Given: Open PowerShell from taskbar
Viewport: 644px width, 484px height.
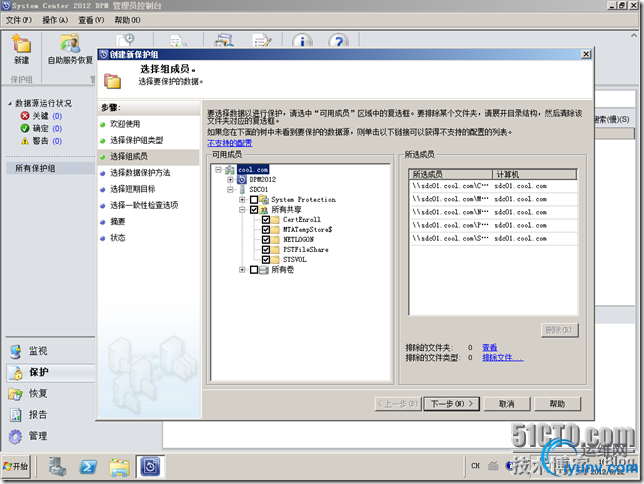Looking at the screenshot, I should (88, 467).
